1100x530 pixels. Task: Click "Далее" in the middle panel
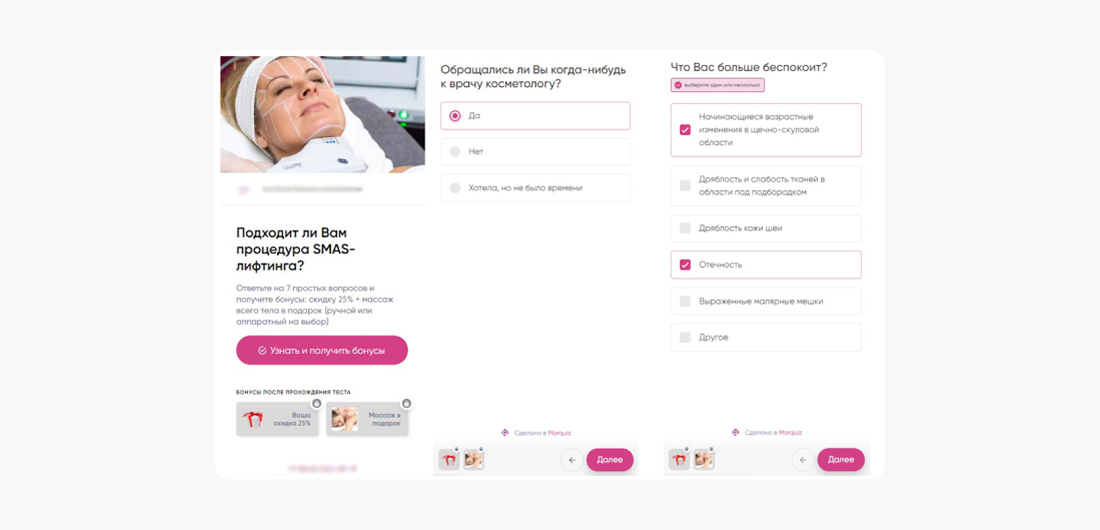click(x=610, y=460)
